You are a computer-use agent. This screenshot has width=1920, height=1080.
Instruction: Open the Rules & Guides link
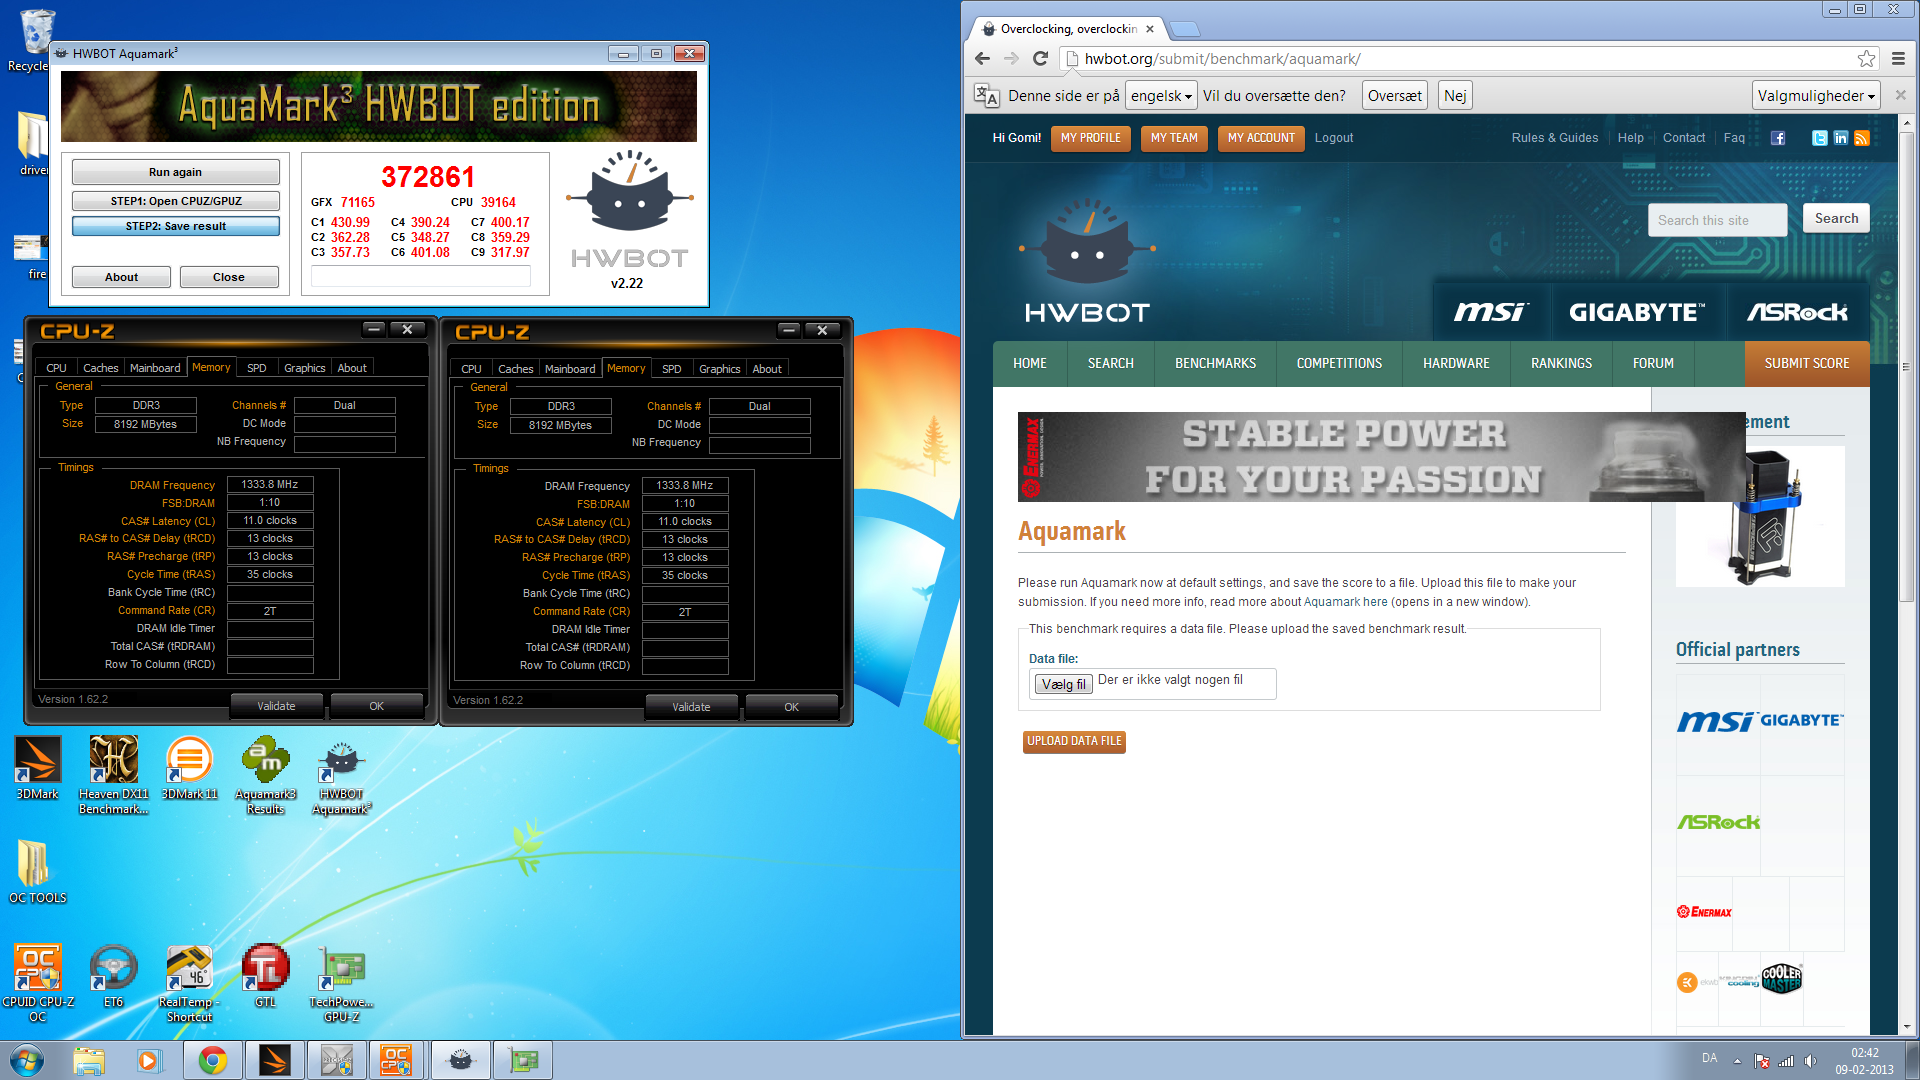pyautogui.click(x=1554, y=138)
